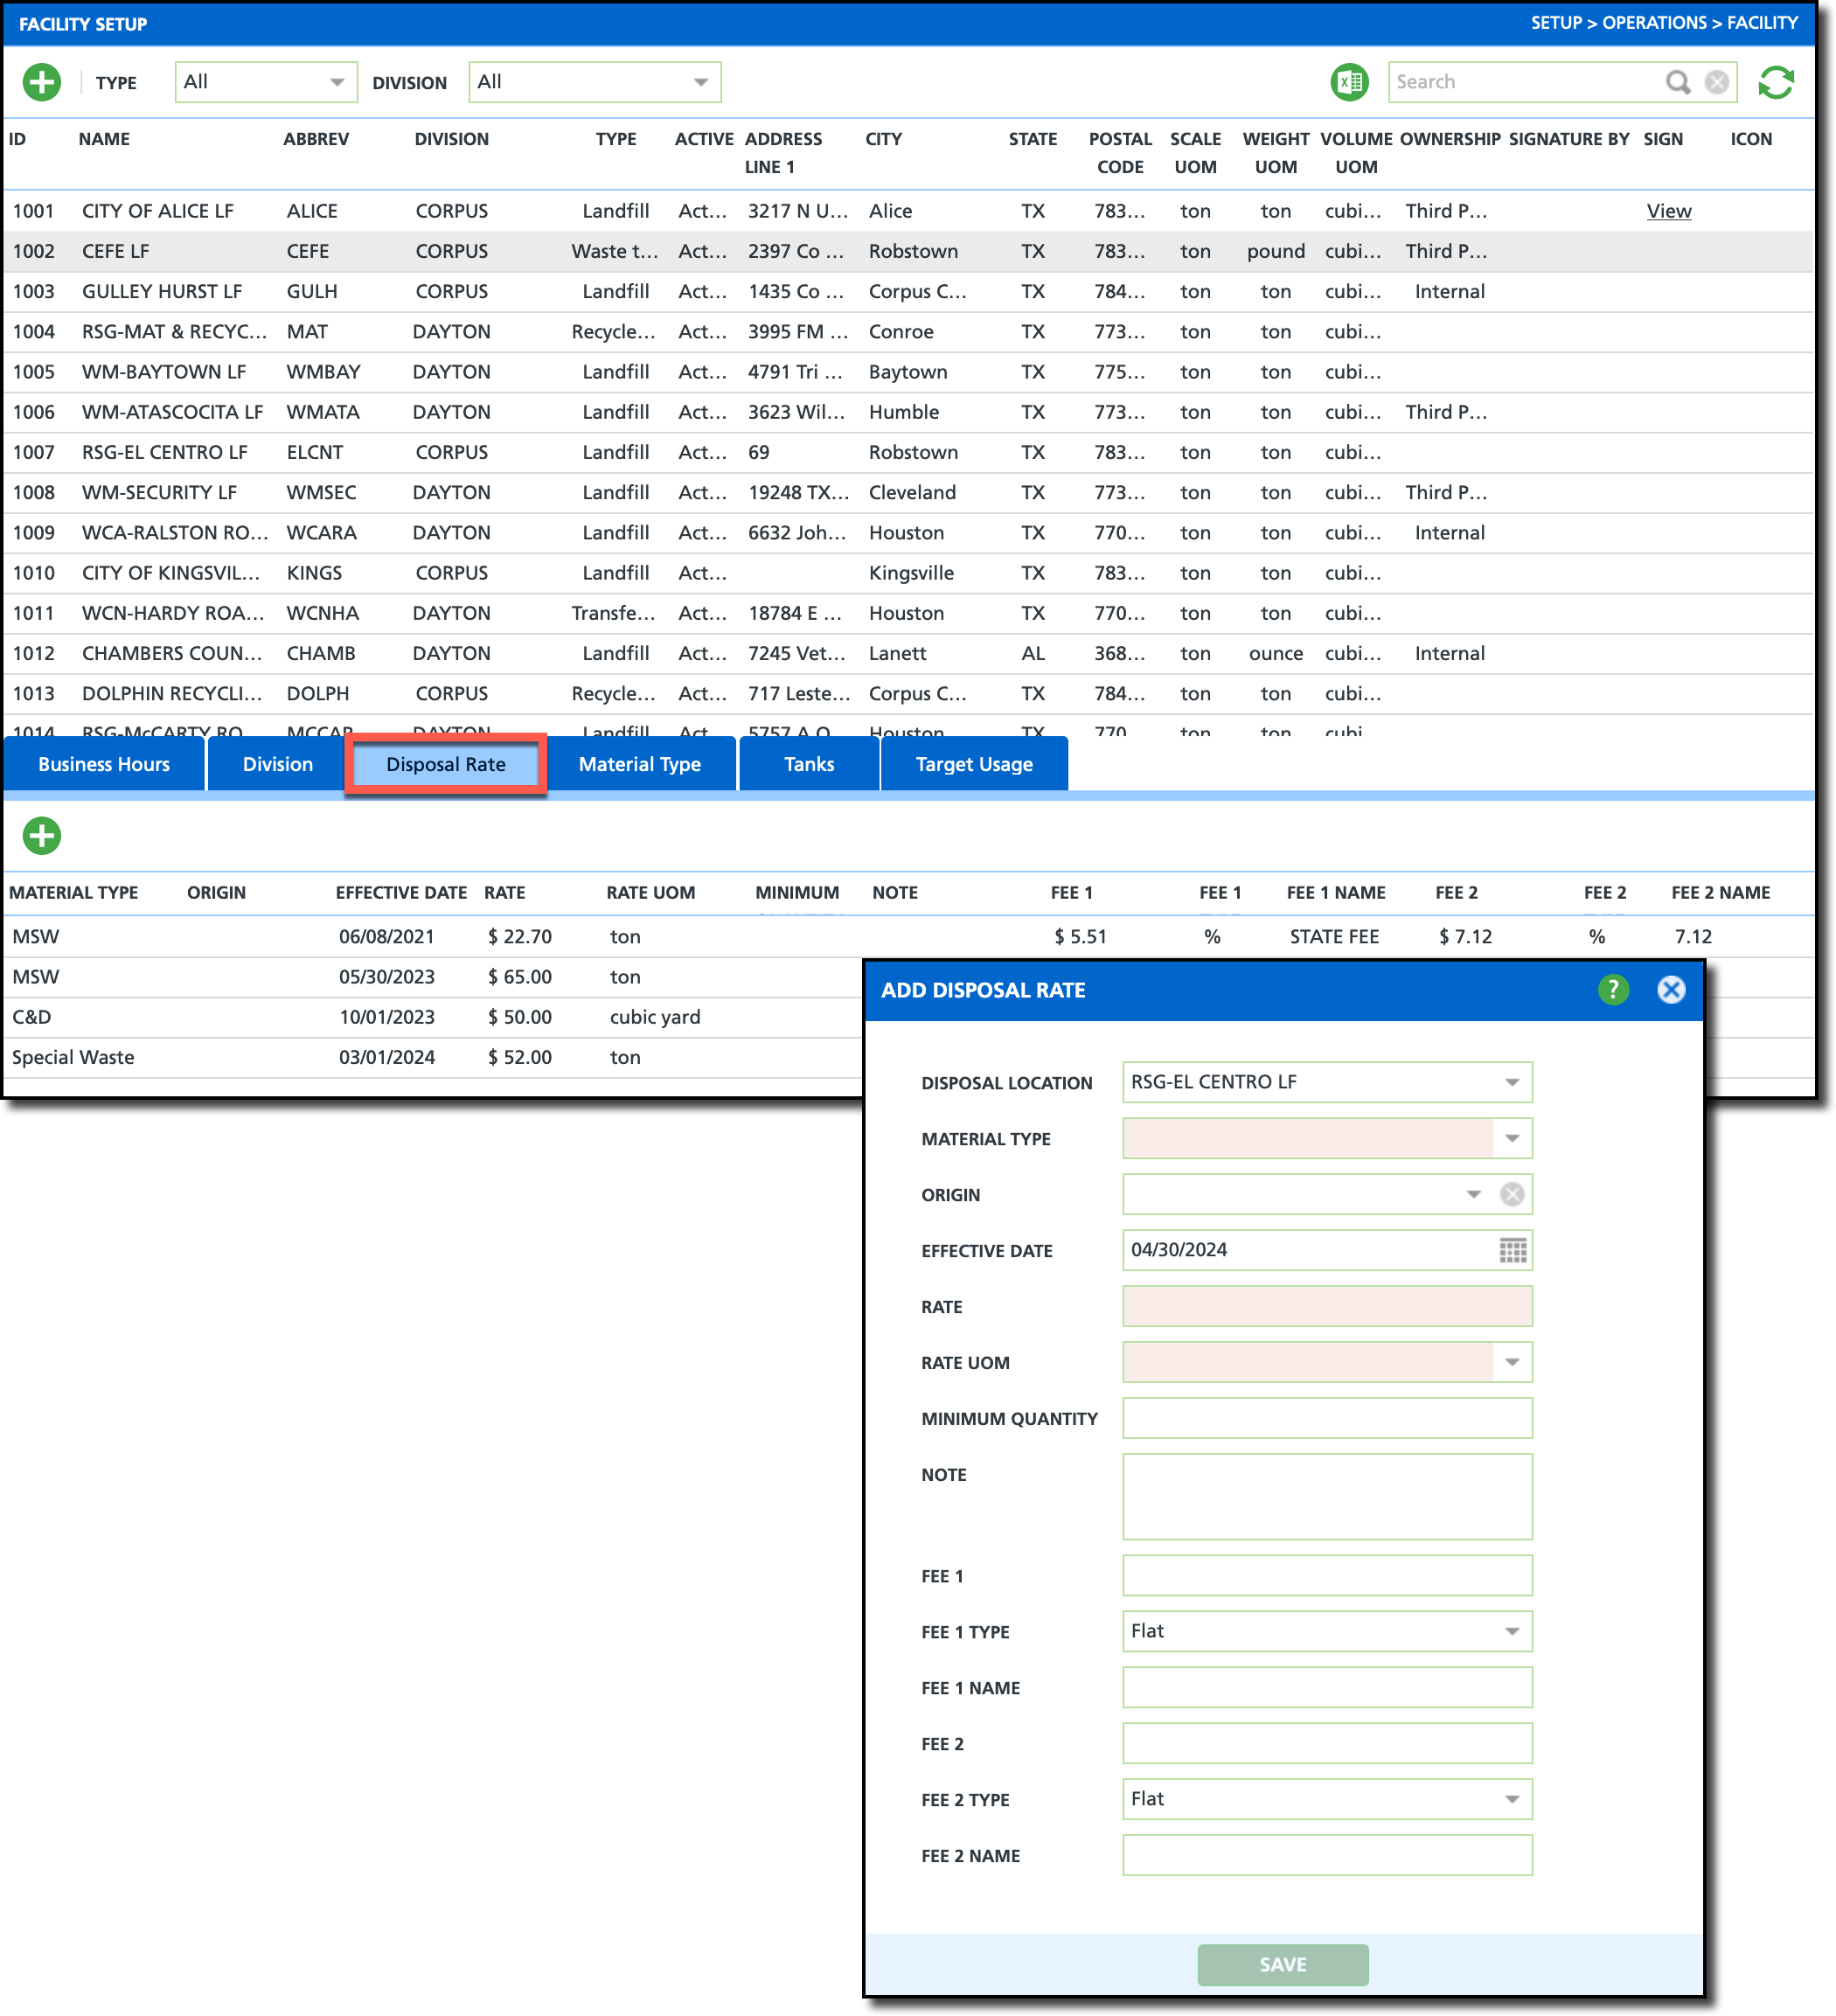Screen dimensions: 1836x2016
Task: Close the Add Disposal Rate dialog
Action: coord(1670,989)
